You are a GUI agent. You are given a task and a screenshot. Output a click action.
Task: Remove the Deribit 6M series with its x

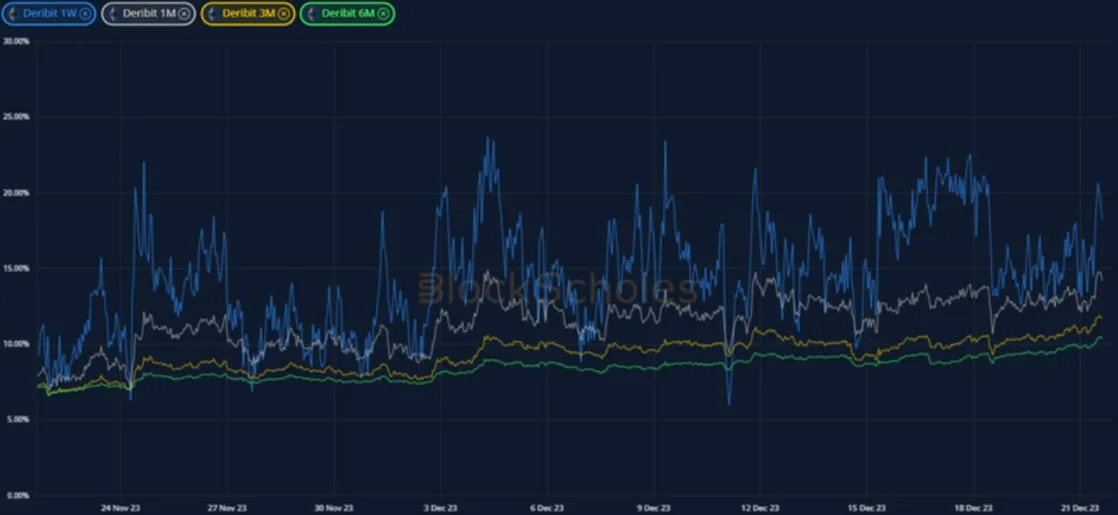(x=383, y=14)
